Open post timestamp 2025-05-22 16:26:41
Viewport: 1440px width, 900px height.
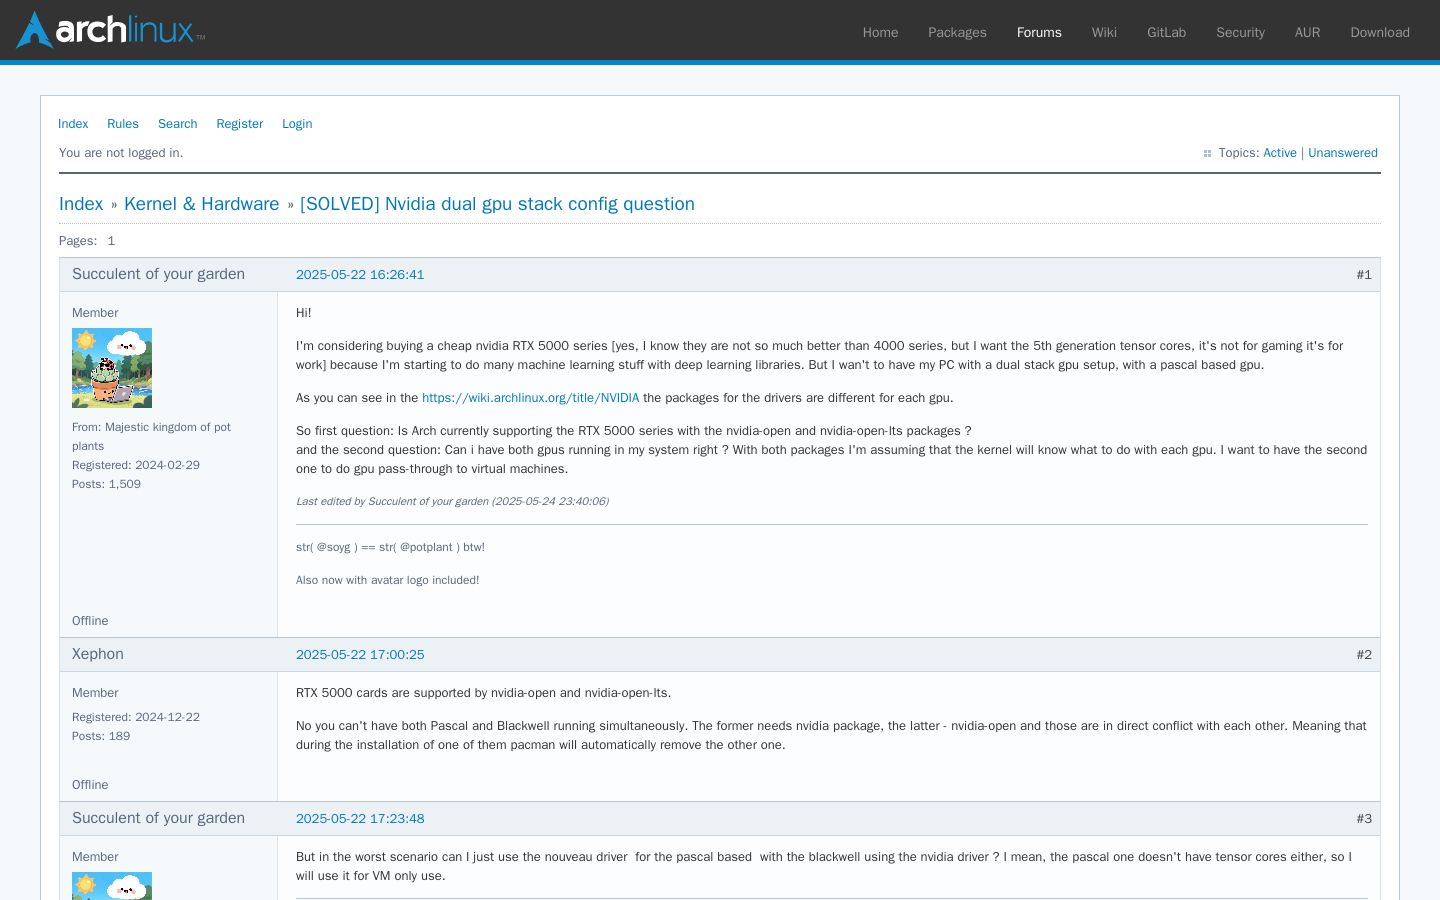tap(360, 275)
